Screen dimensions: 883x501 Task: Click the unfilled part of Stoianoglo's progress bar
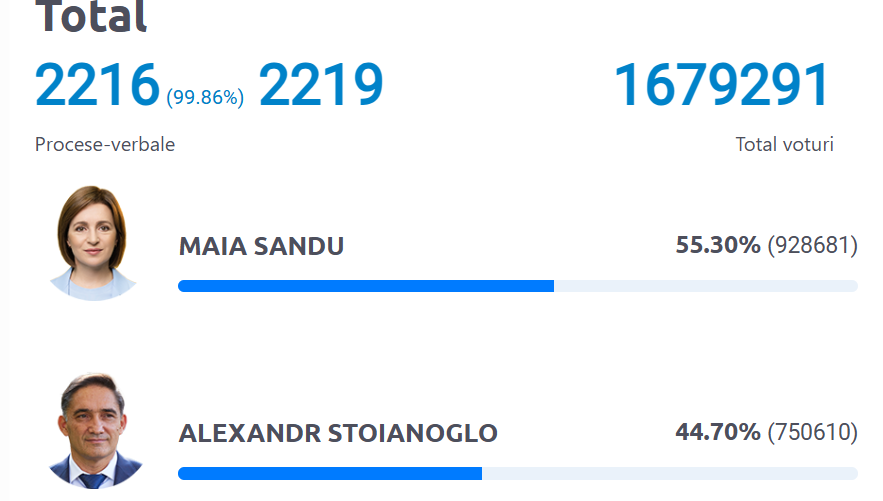click(x=669, y=473)
